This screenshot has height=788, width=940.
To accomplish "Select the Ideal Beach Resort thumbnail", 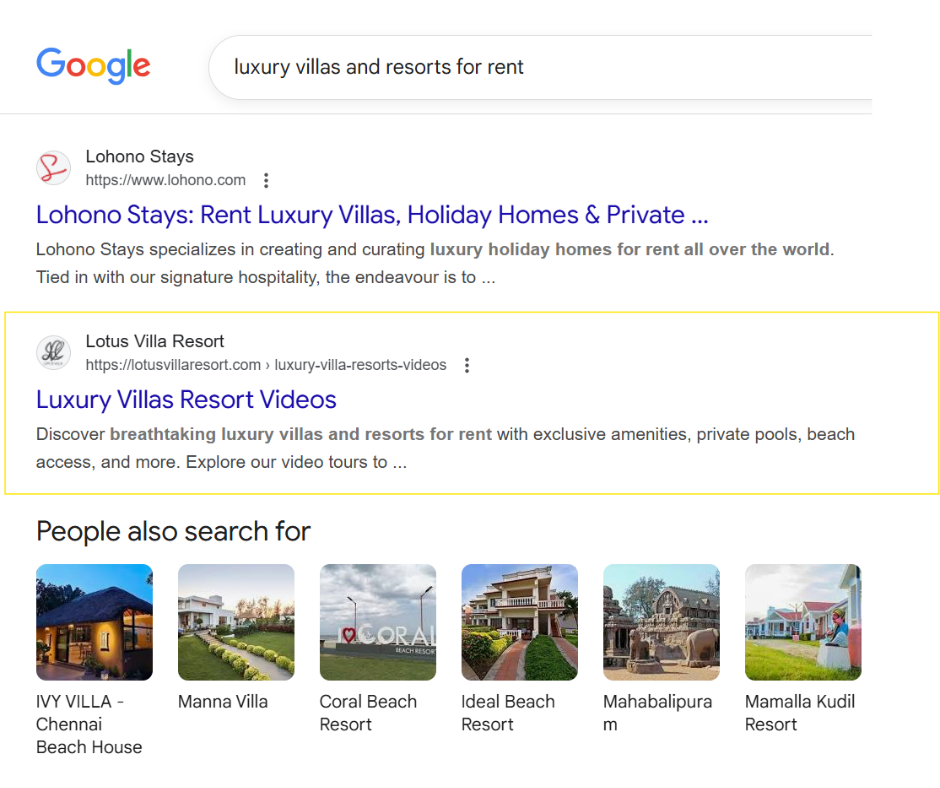I will [x=519, y=622].
